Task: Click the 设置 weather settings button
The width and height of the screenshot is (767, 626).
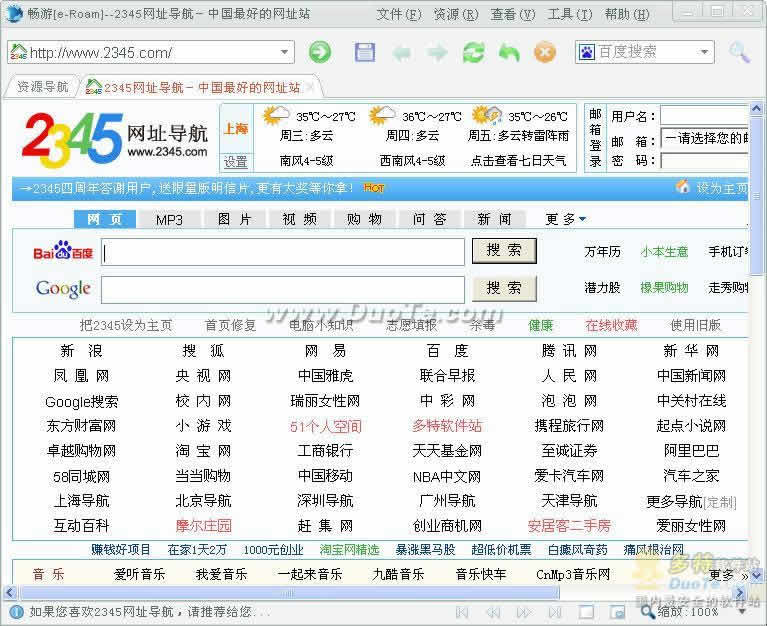Action: (235, 161)
